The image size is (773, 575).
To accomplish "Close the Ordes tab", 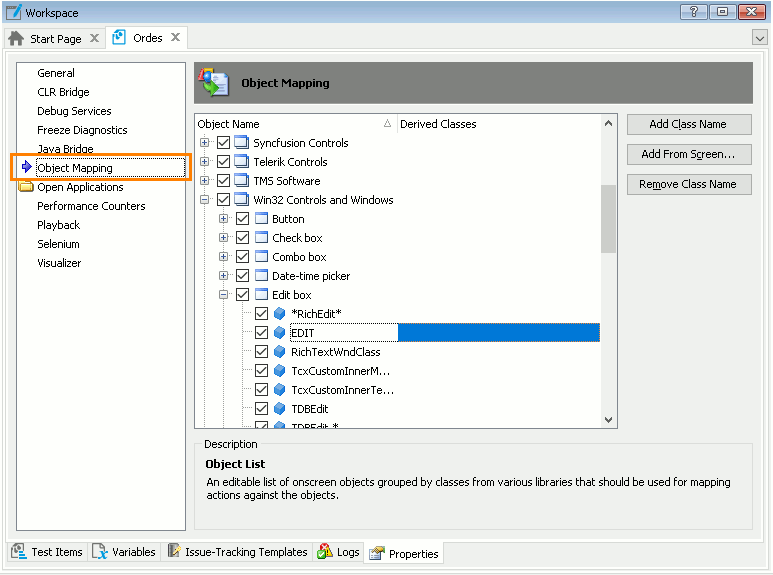I will click(x=175, y=38).
